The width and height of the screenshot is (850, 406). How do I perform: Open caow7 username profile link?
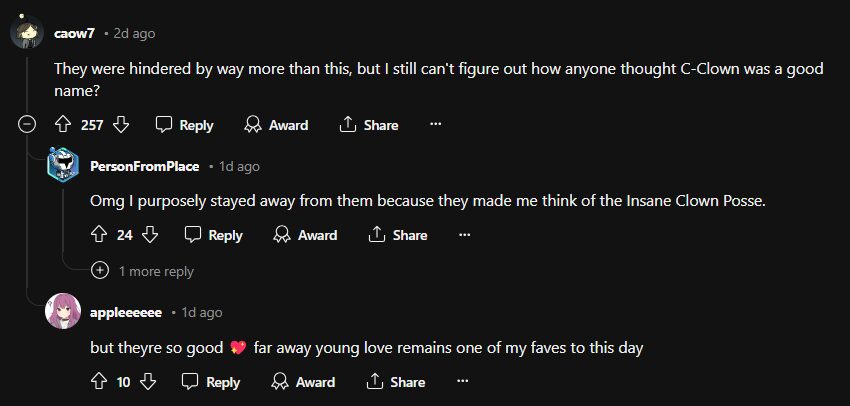(x=72, y=33)
